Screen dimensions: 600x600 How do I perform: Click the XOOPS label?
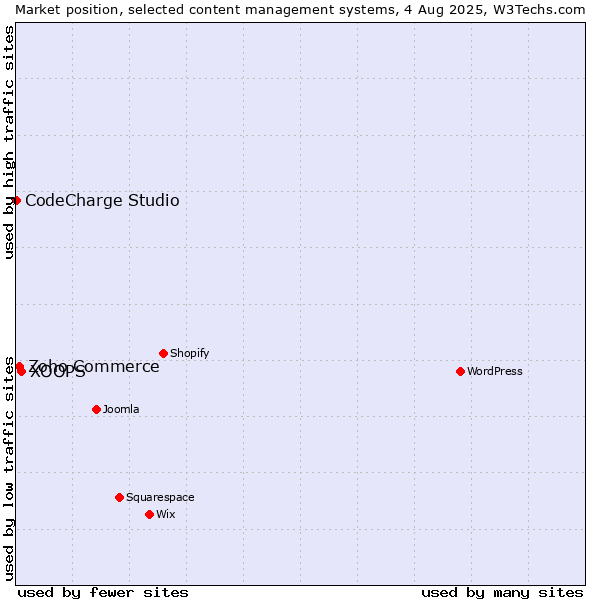tap(57, 372)
